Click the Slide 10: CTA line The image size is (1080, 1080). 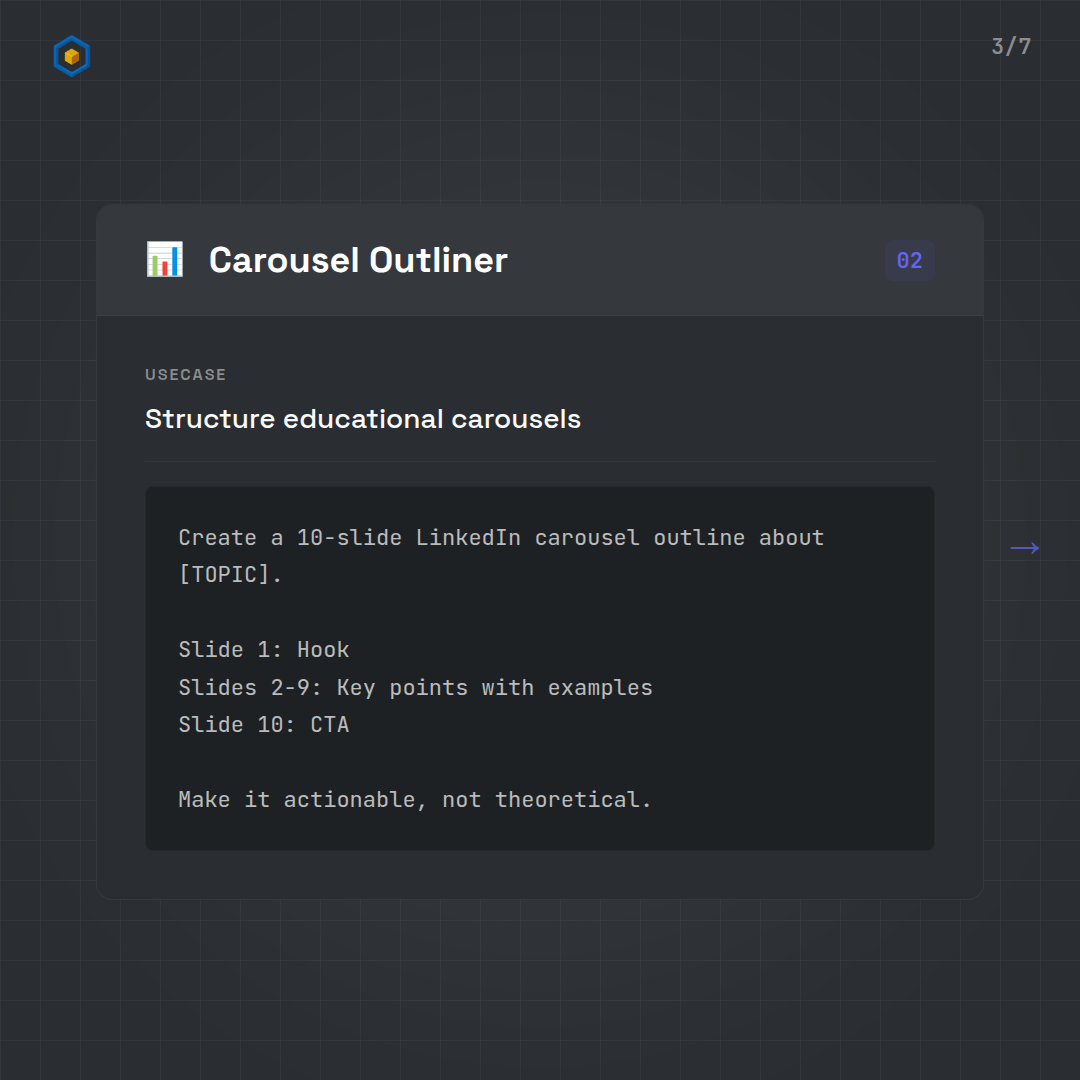tap(264, 725)
